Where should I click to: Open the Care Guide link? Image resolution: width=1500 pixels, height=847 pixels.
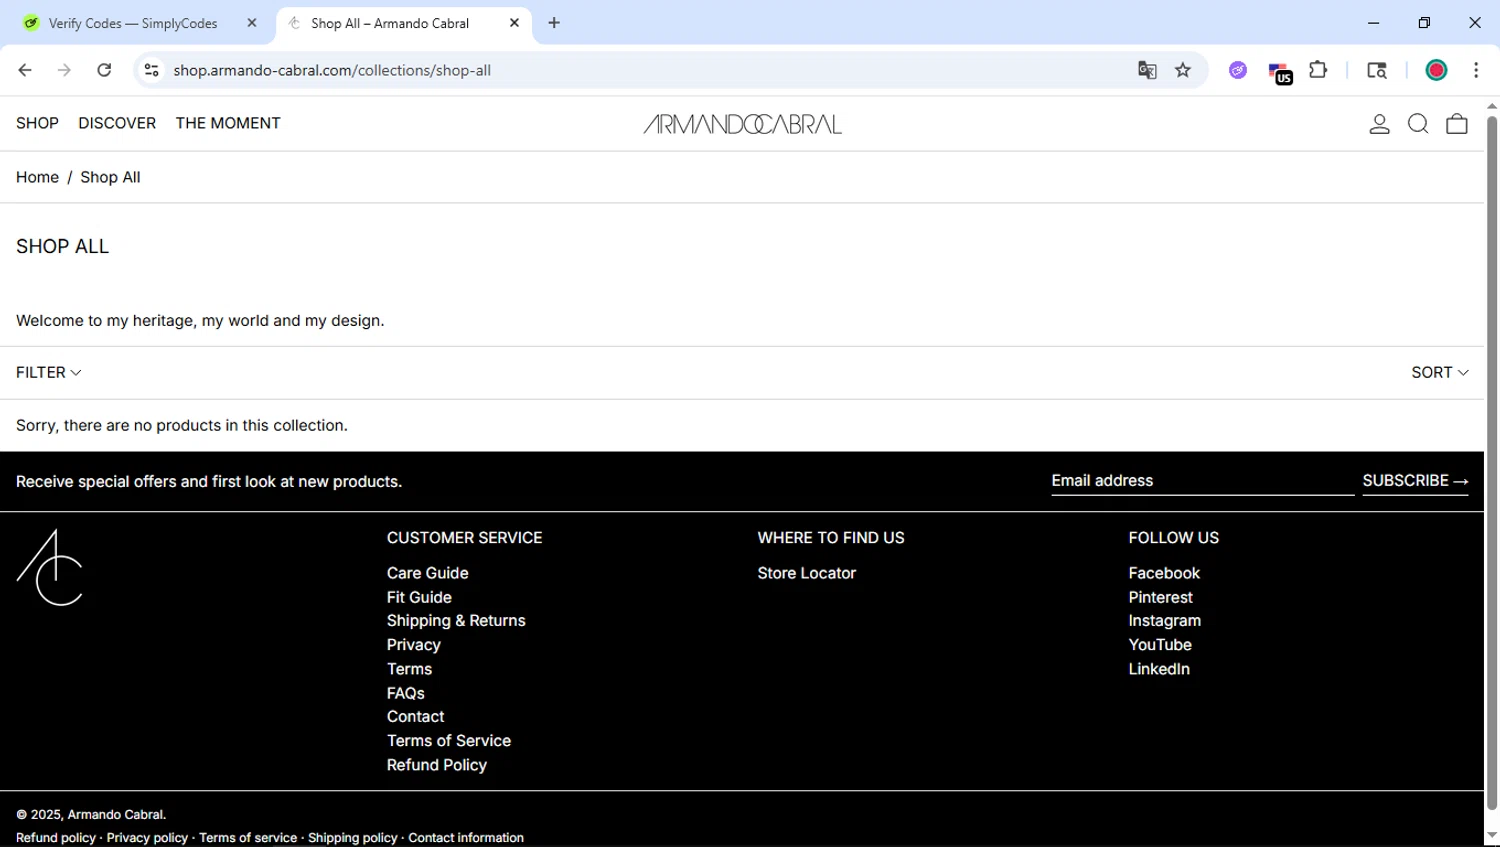[427, 573]
